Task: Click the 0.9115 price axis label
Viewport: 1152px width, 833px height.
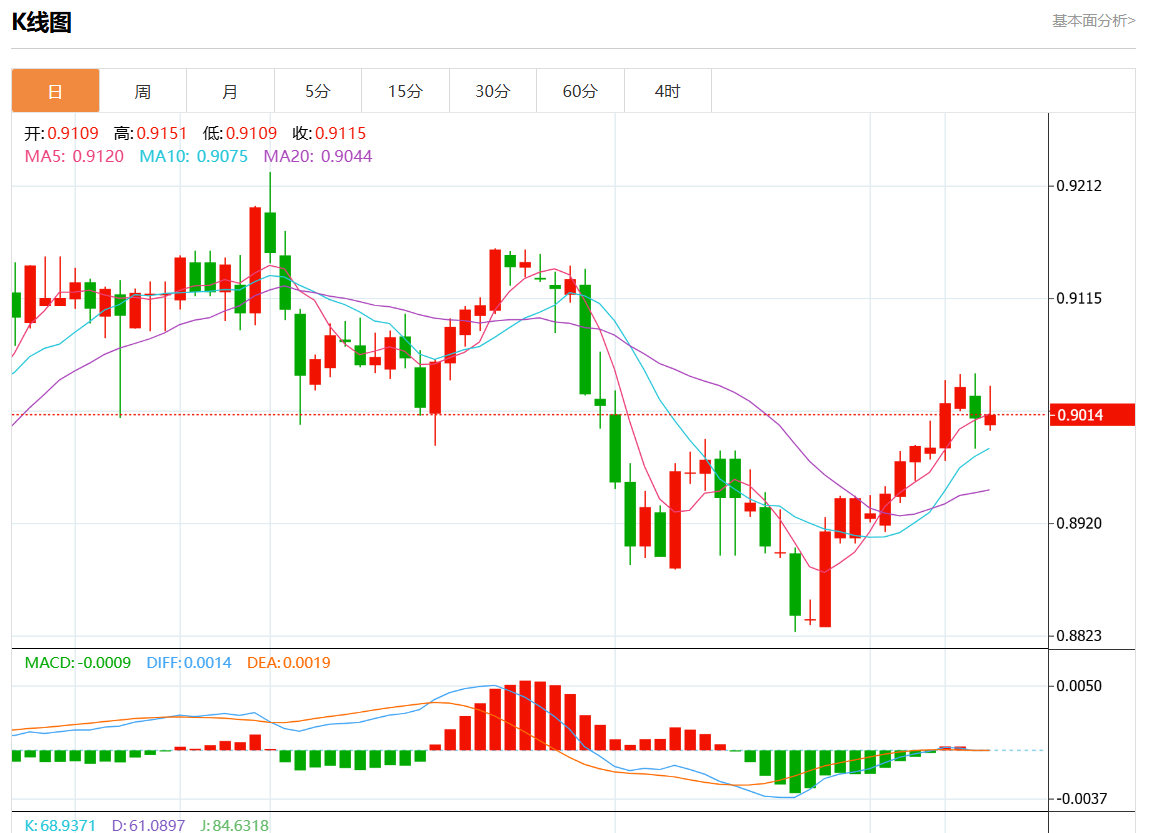Action: click(1079, 298)
